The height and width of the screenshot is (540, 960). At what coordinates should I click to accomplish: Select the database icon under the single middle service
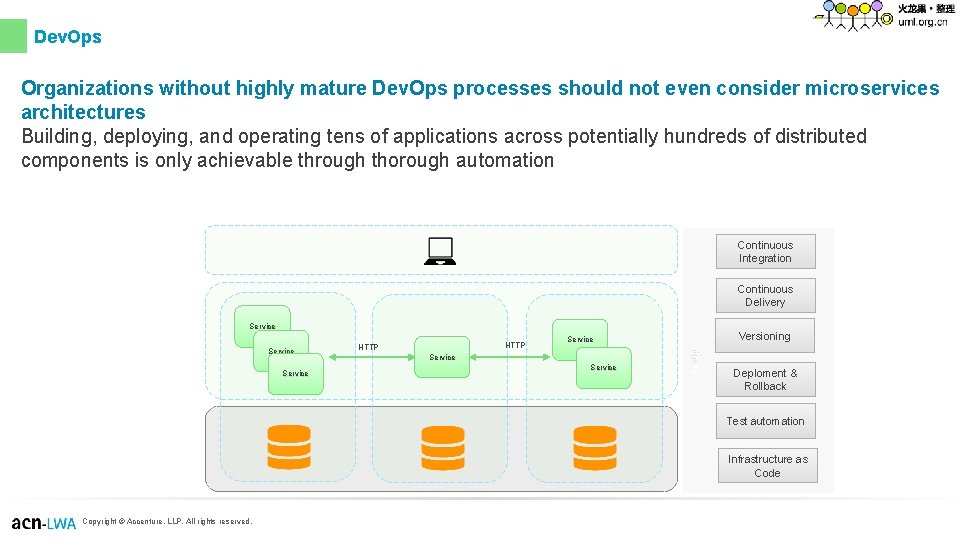pos(443,448)
